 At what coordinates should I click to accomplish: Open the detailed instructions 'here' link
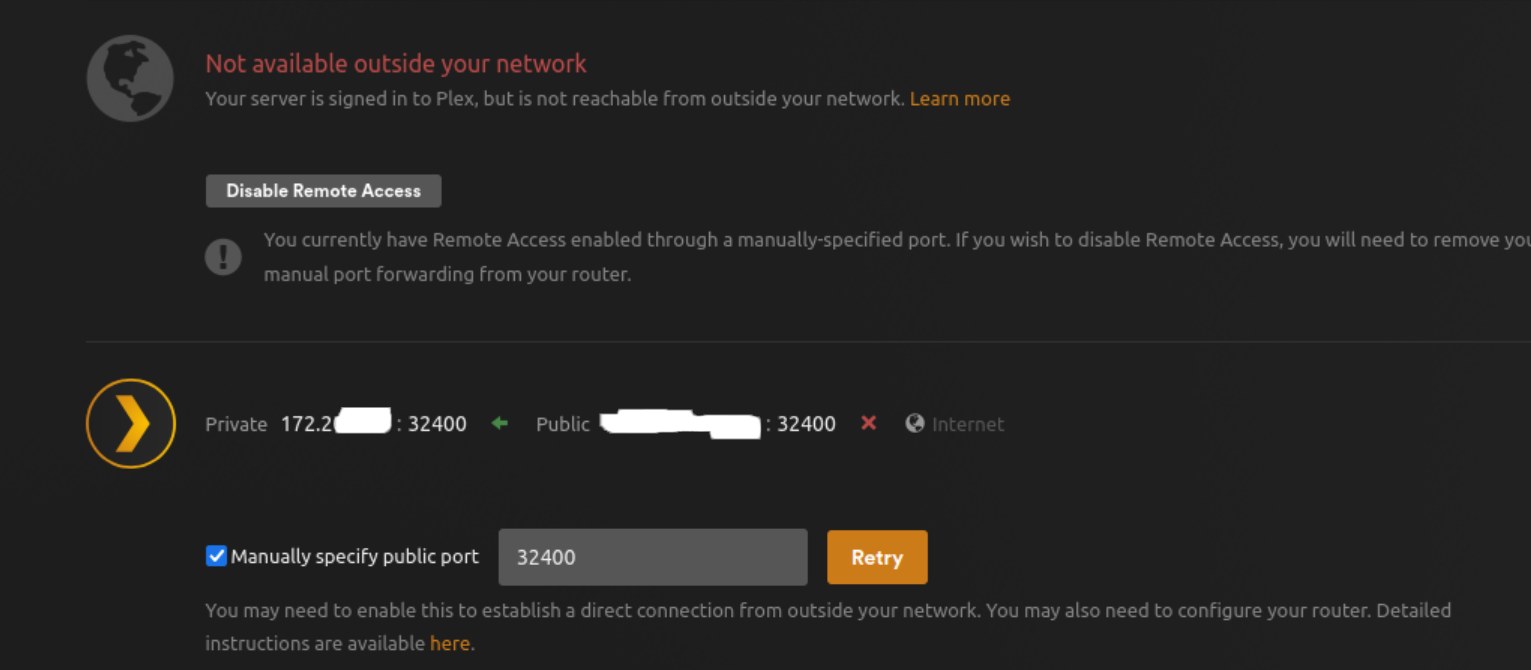tap(450, 644)
